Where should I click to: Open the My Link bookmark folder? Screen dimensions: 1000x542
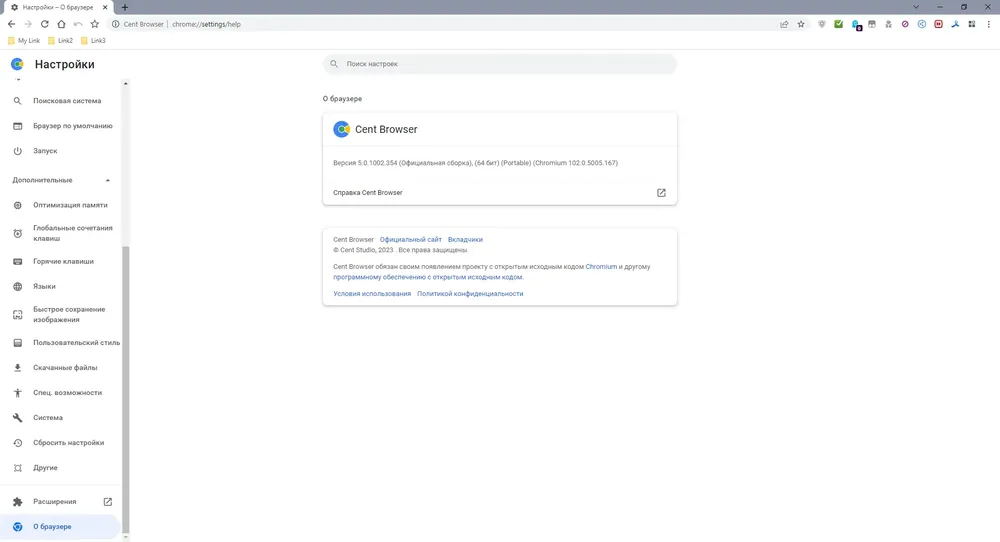coord(24,41)
